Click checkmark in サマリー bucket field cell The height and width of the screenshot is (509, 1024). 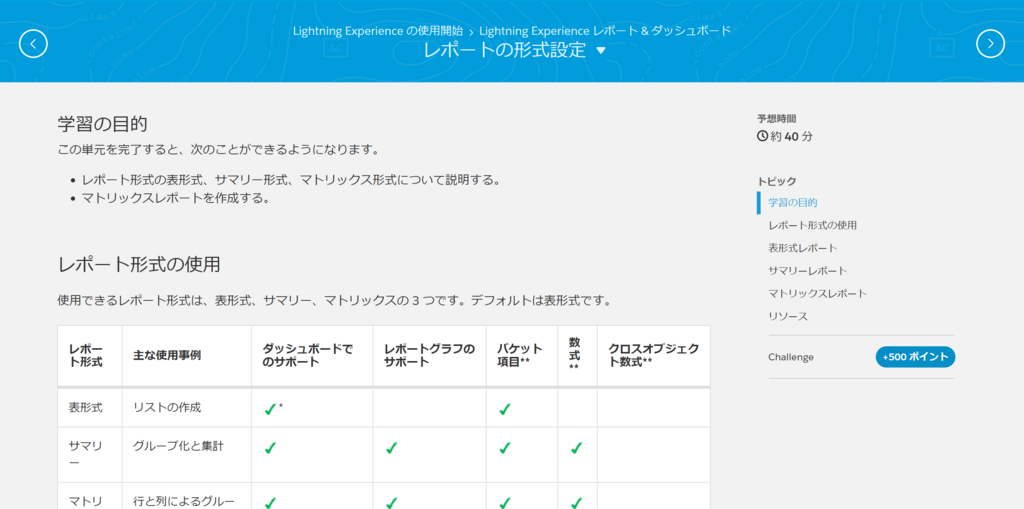(504, 448)
